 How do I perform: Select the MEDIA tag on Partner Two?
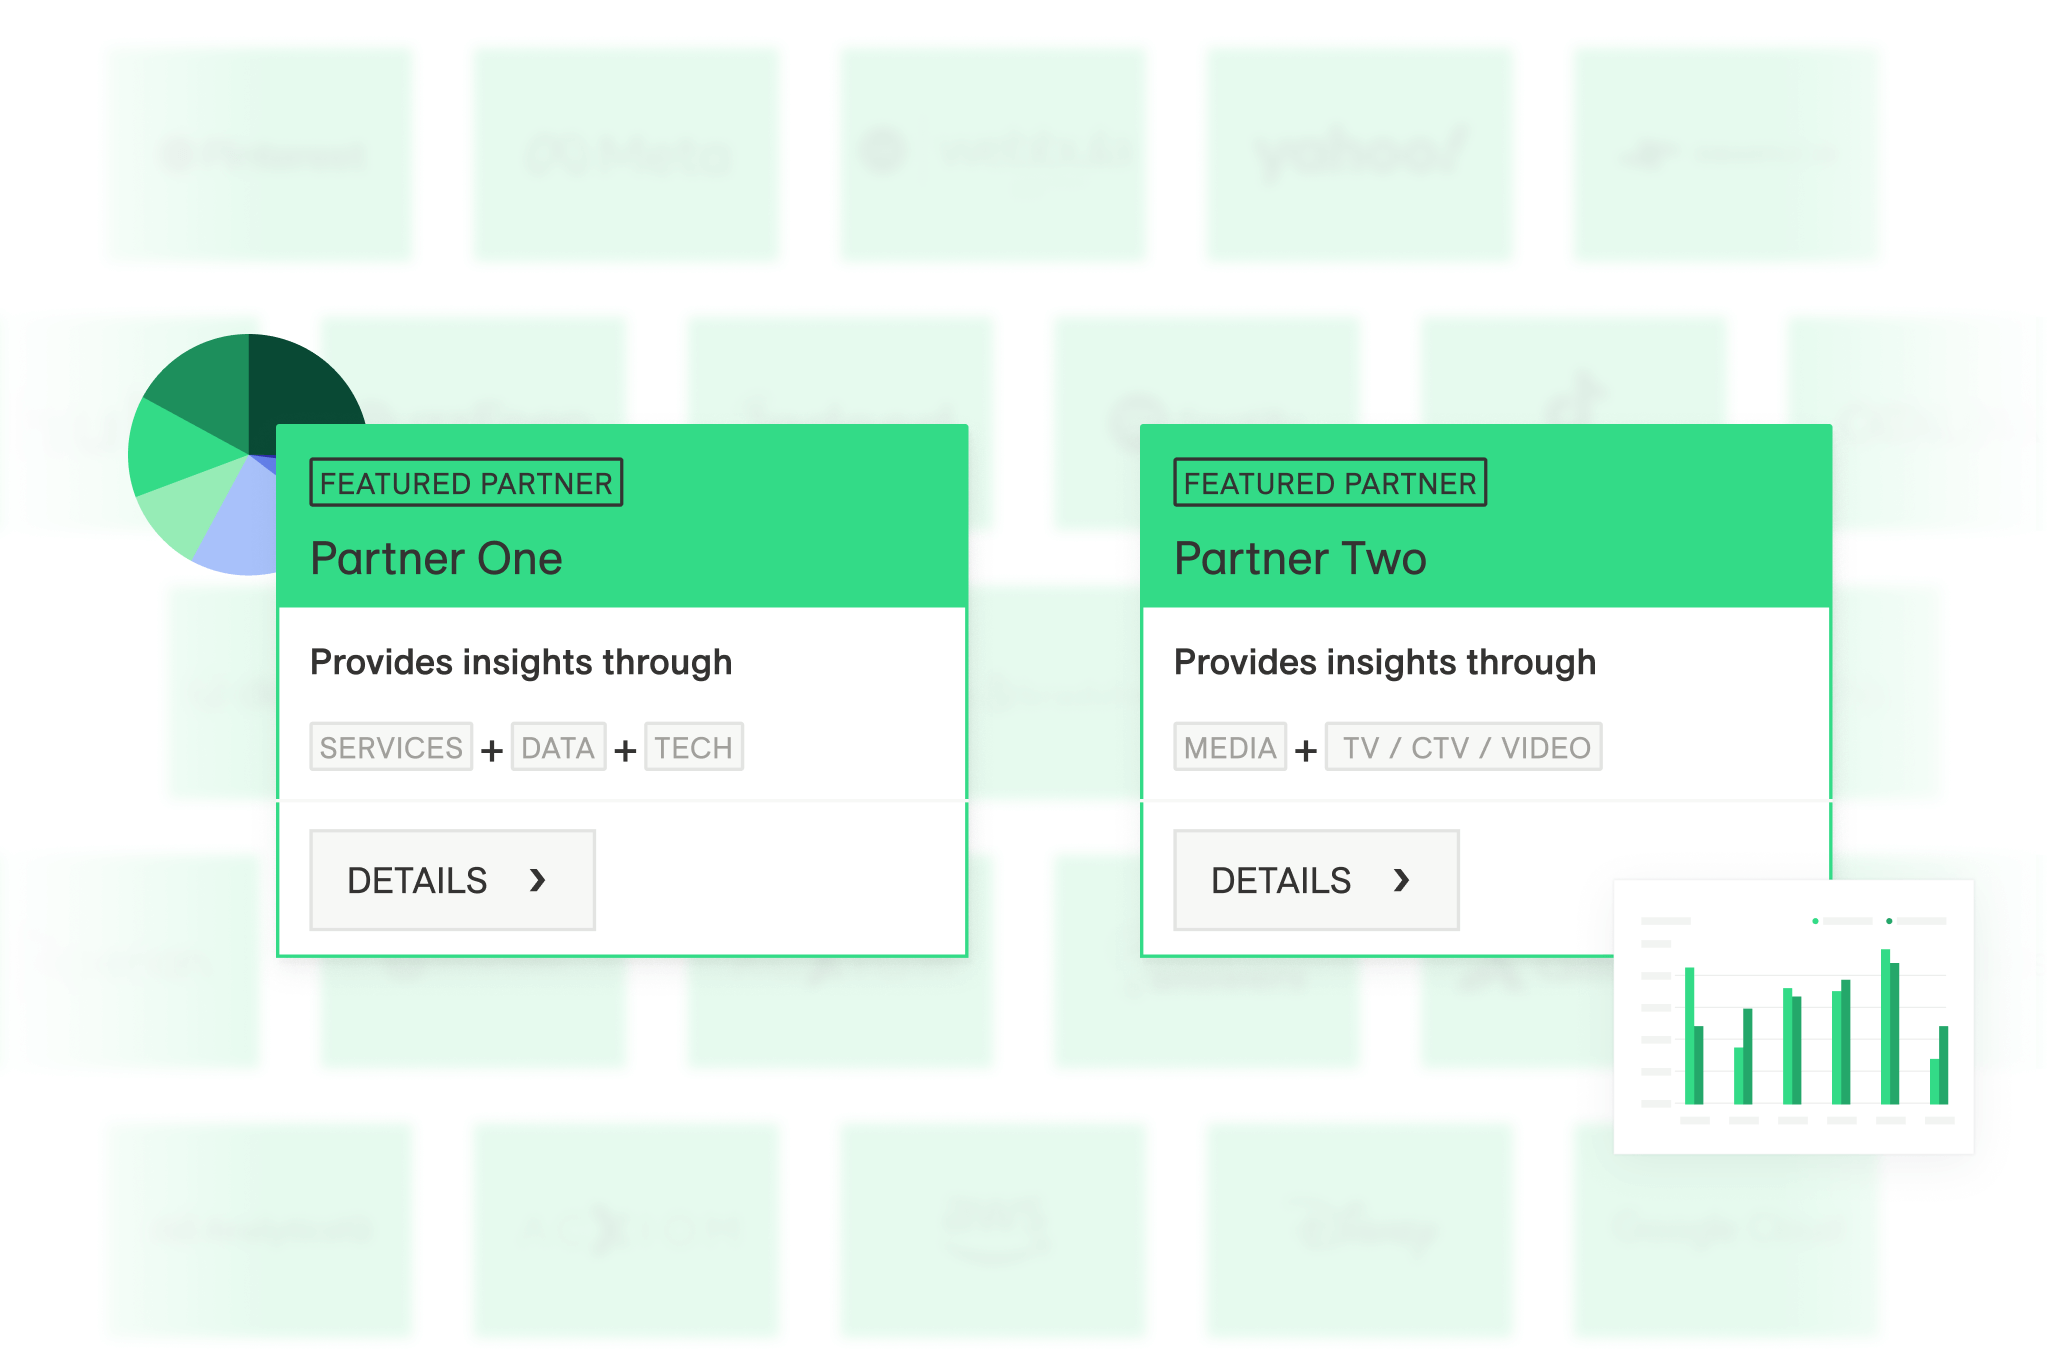1230,747
